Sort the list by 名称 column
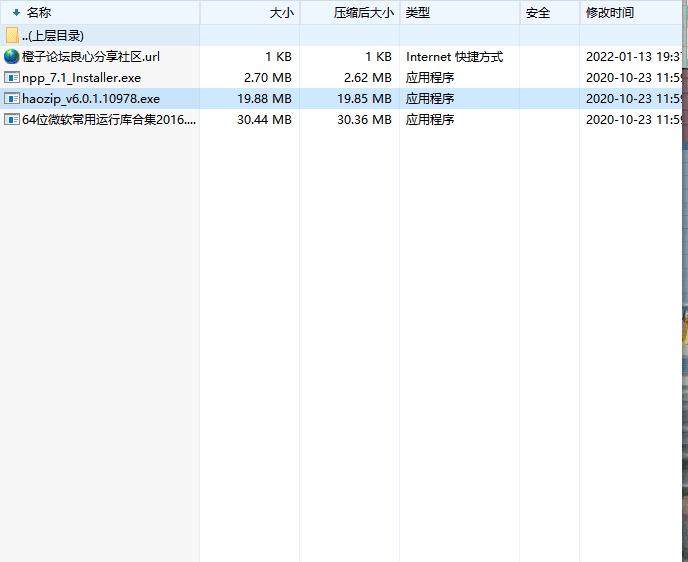The image size is (688, 562). tap(40, 13)
